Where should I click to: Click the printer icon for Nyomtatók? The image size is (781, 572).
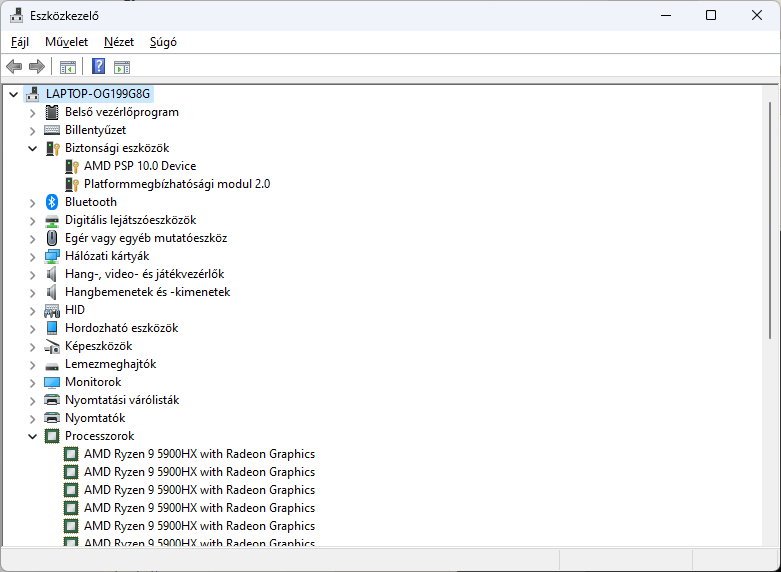point(52,418)
